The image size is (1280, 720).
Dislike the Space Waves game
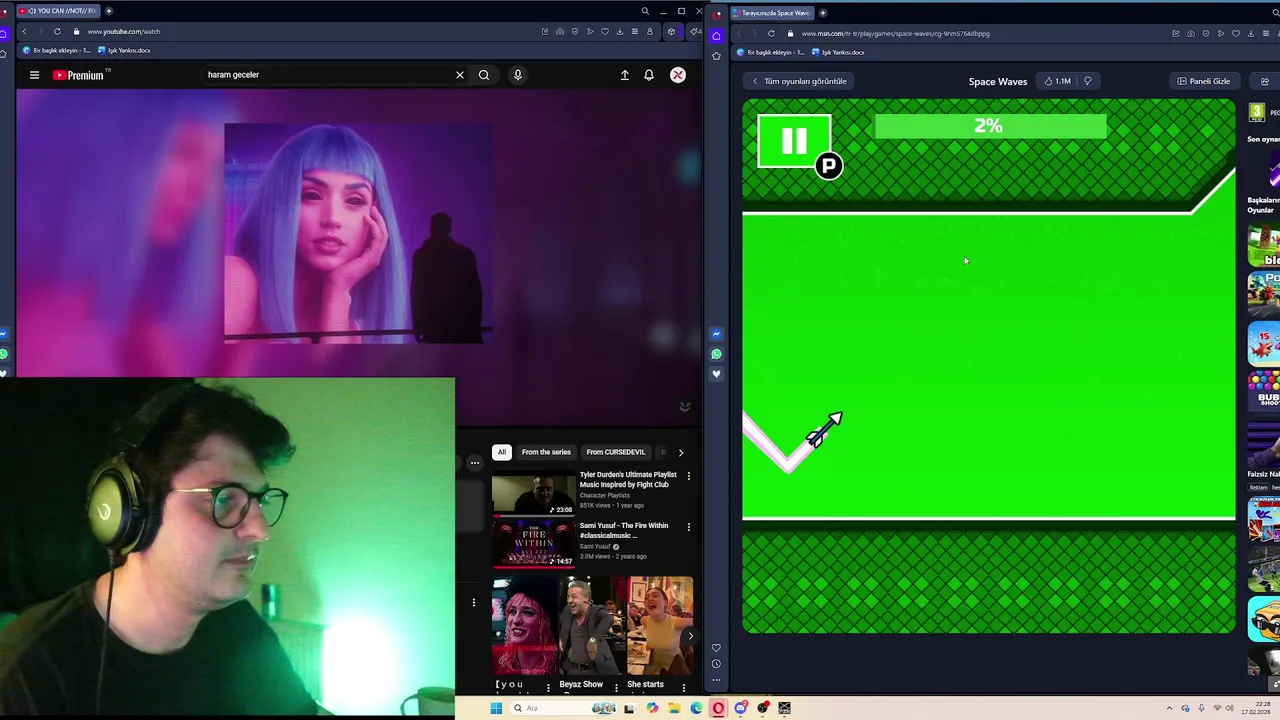coord(1088,81)
